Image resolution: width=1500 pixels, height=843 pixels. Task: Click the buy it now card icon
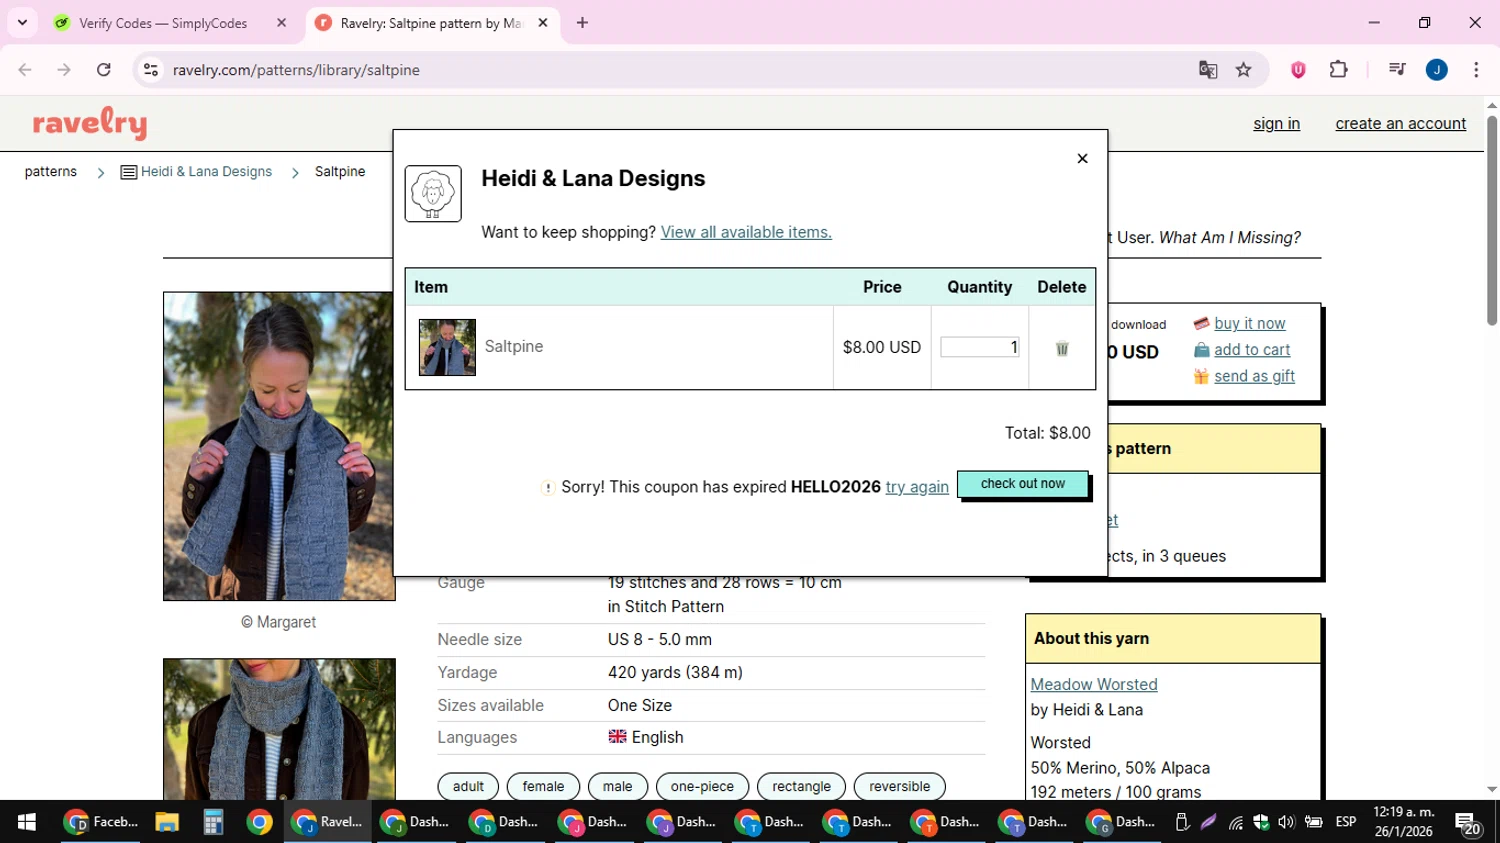coord(1201,323)
